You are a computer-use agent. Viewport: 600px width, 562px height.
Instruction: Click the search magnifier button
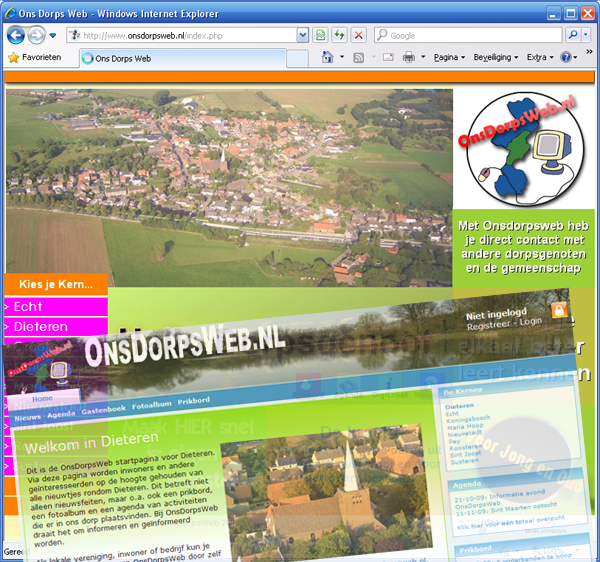(573, 35)
